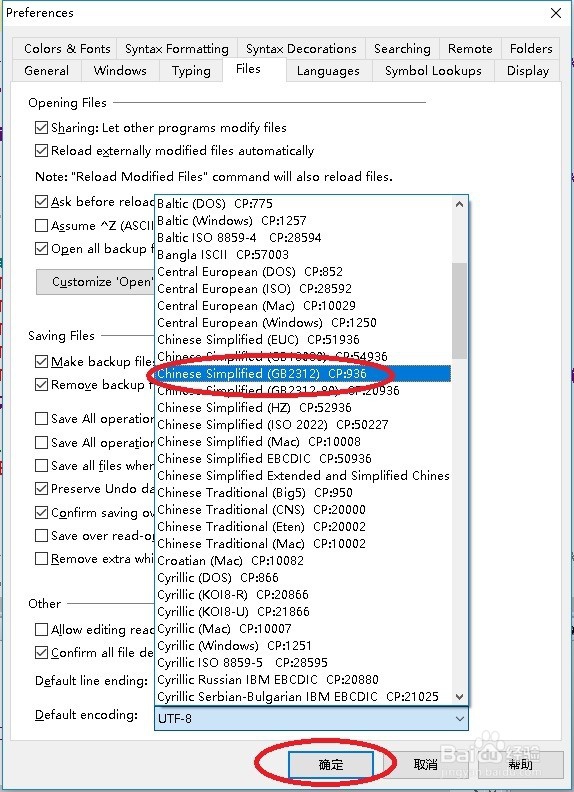Switch to the Symbol Lookups tab
This screenshot has height=792, width=574.
[433, 70]
